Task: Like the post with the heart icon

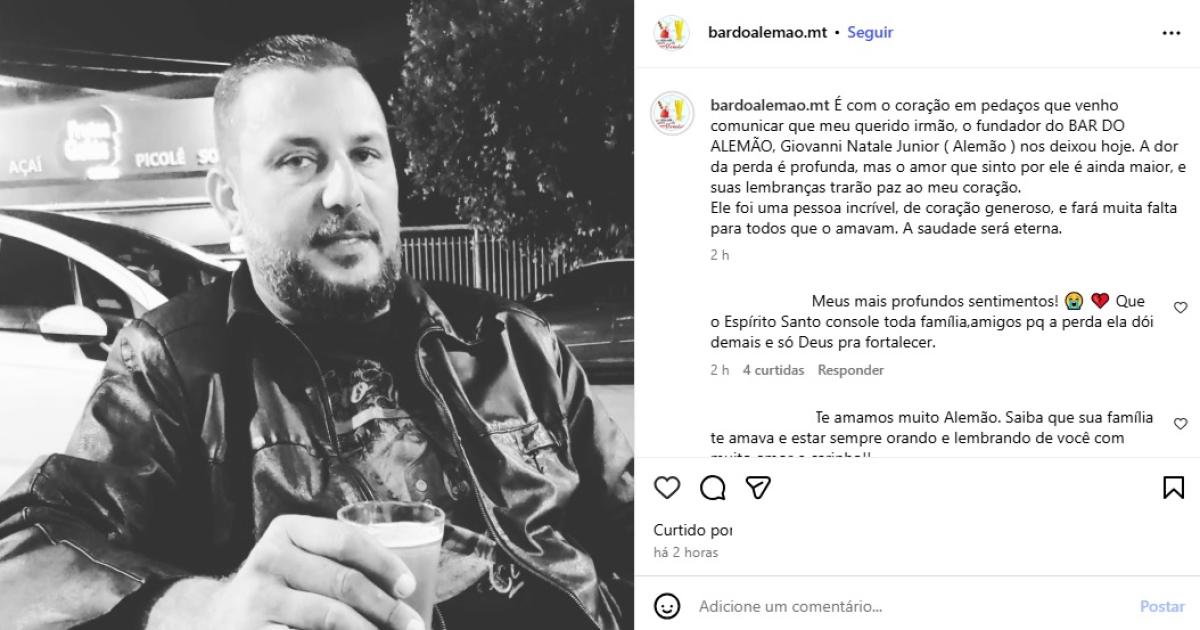Action: [667, 487]
